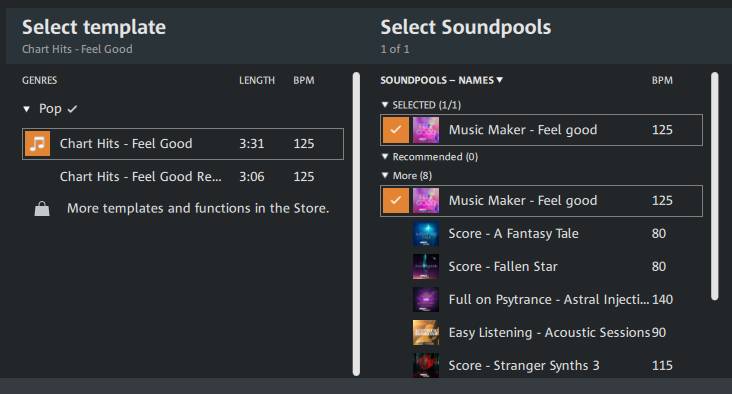Collapse the More (8) section
Viewport: 732px width, 394px height.
385,176
